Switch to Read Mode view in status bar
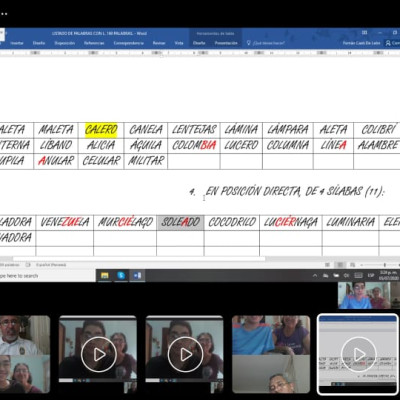 (328, 265)
